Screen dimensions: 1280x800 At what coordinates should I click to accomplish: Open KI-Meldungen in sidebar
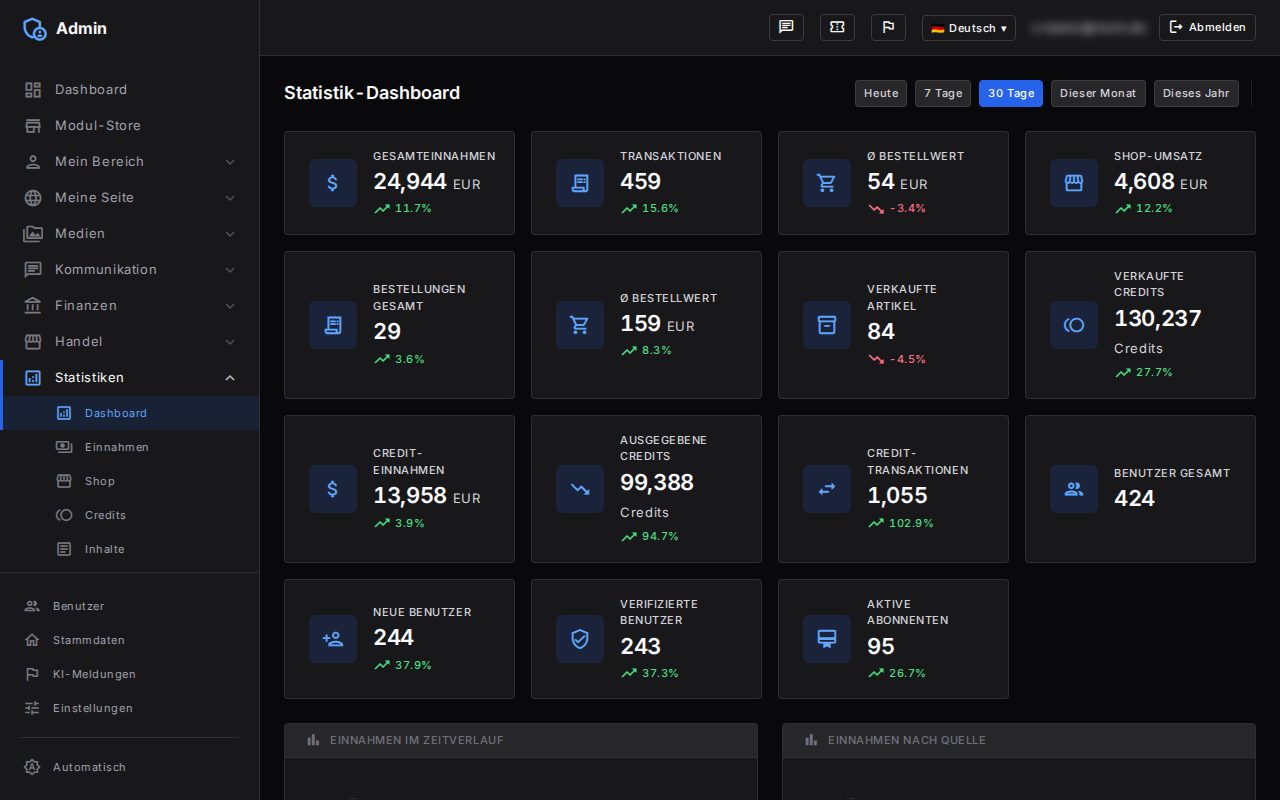(x=130, y=674)
